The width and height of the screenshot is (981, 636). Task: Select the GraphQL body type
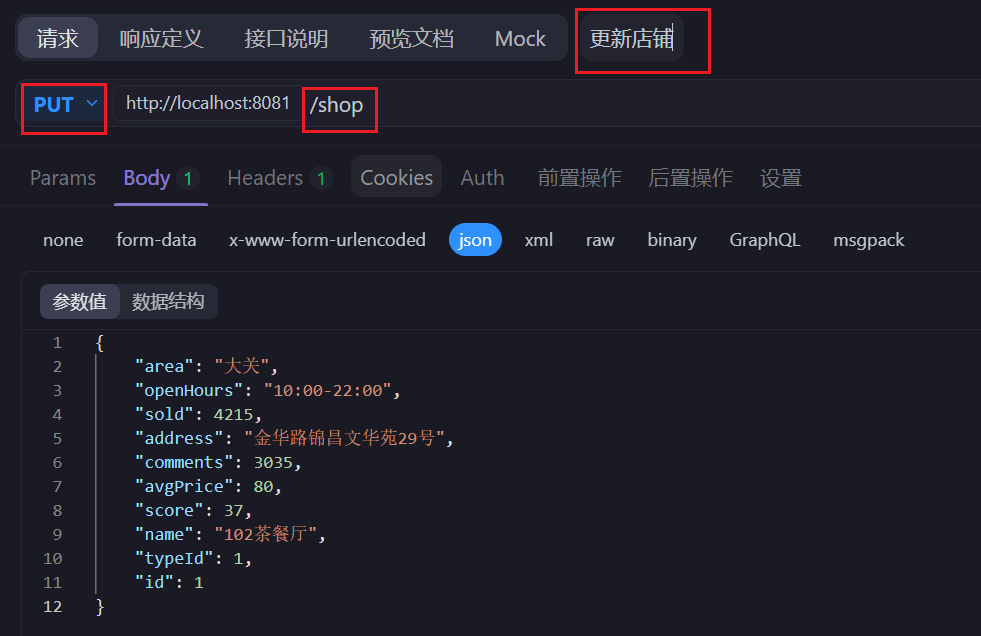pos(765,240)
